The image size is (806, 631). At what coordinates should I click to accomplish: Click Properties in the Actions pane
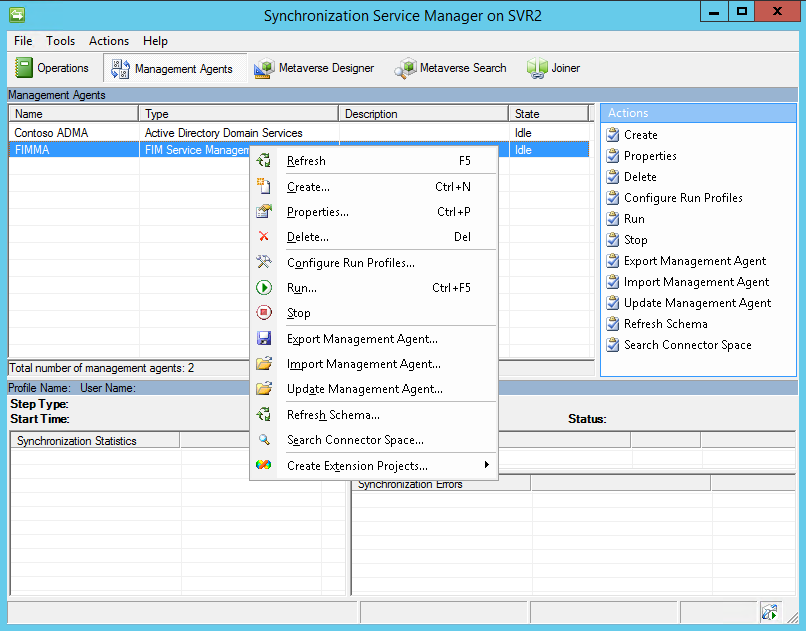click(x=650, y=156)
